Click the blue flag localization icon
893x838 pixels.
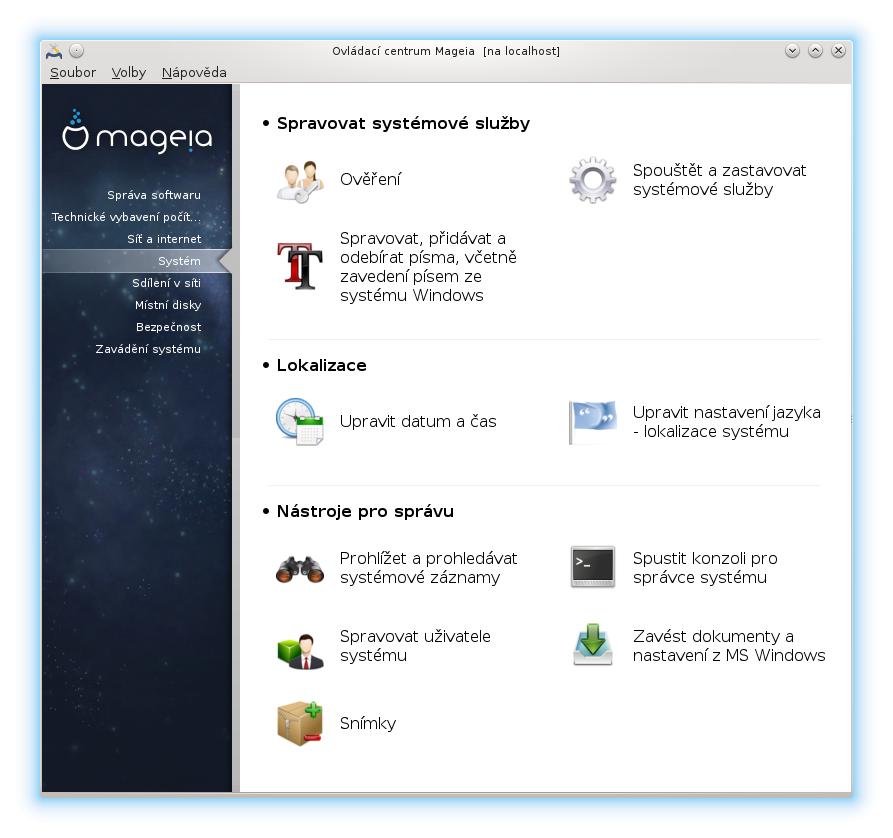593,422
